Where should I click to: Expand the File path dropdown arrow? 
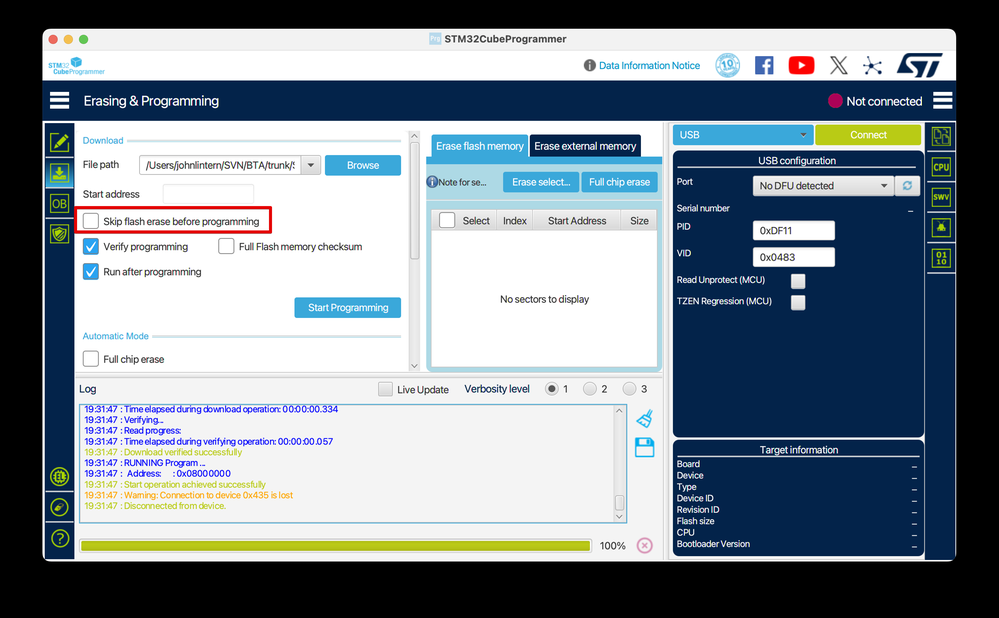pyautogui.click(x=311, y=165)
